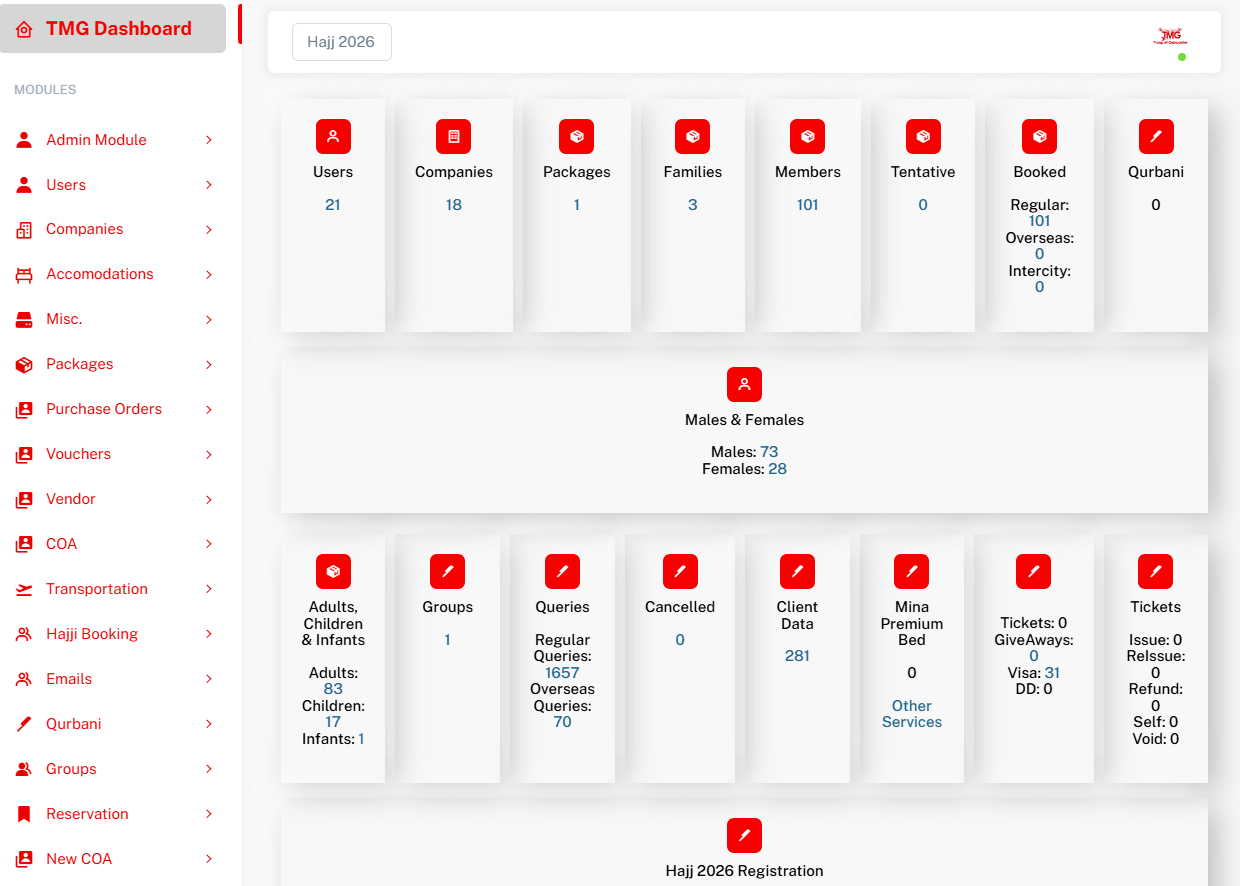Image resolution: width=1240 pixels, height=886 pixels.
Task: Click the Hajj 2026 Registration icon
Action: pyautogui.click(x=744, y=835)
